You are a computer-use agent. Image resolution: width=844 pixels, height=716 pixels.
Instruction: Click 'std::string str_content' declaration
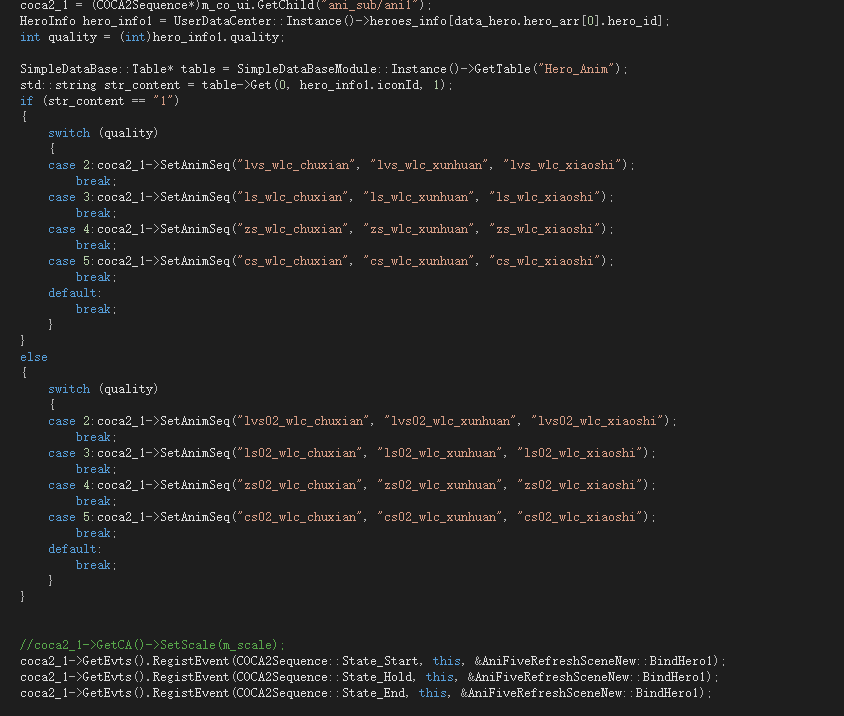pyautogui.click(x=100, y=85)
